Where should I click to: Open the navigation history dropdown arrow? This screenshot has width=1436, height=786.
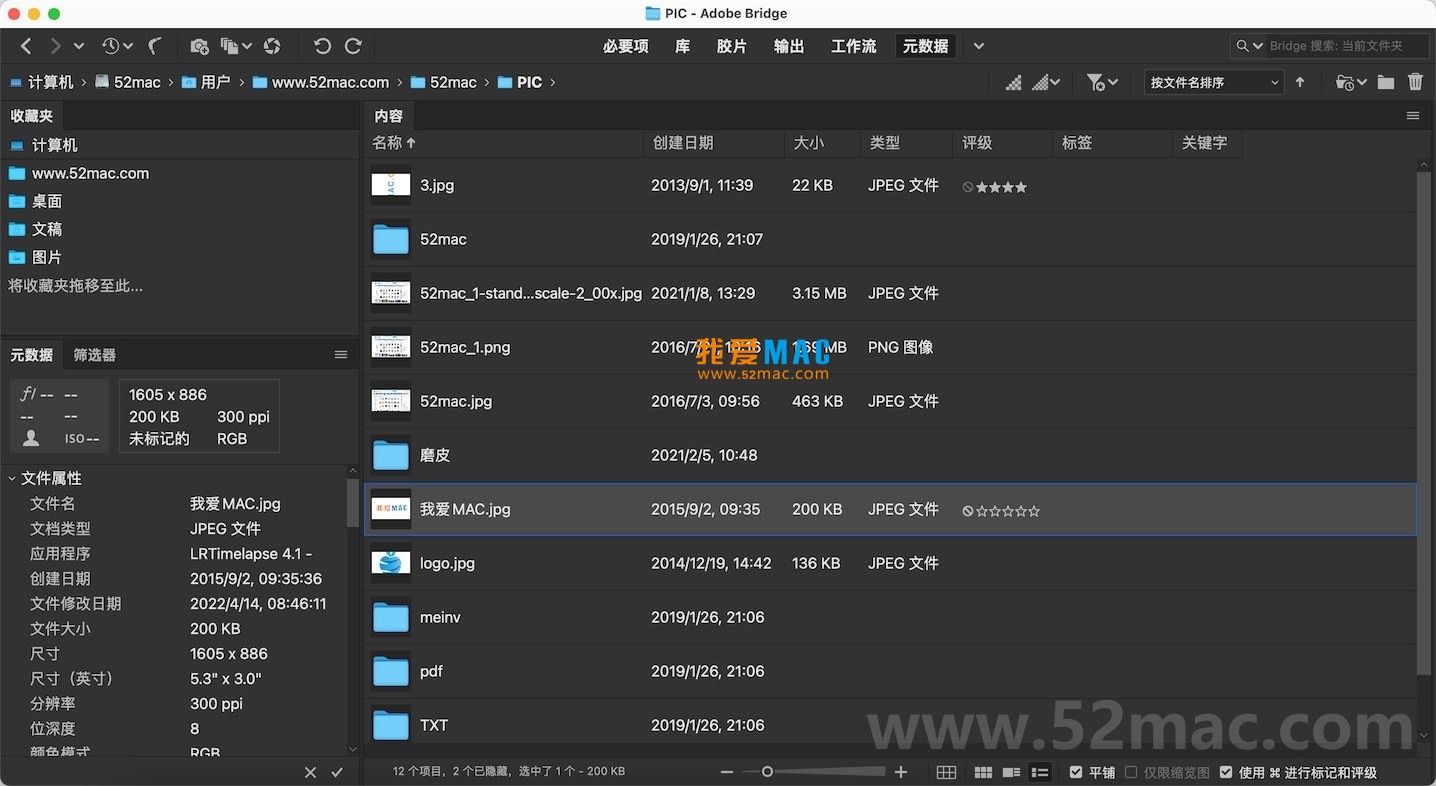[x=79, y=46]
